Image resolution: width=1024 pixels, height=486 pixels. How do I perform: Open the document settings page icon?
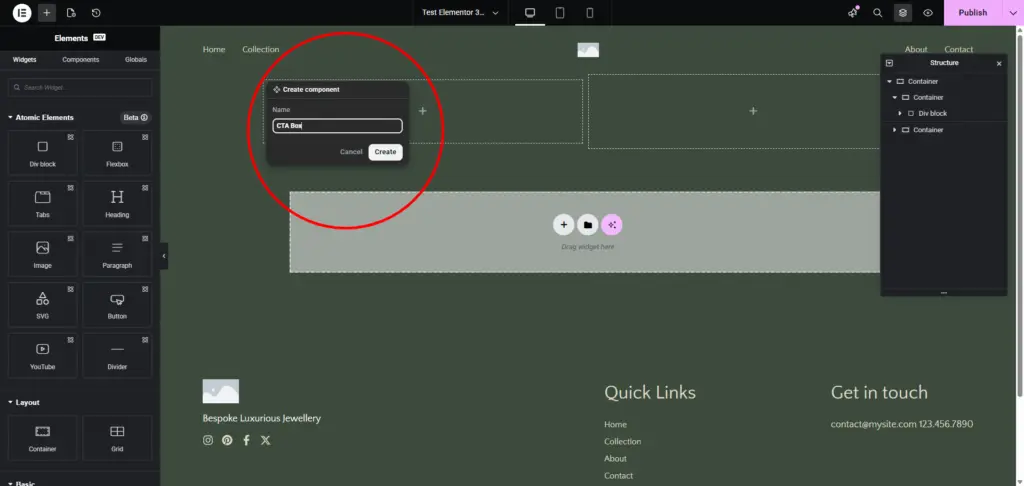coord(71,12)
